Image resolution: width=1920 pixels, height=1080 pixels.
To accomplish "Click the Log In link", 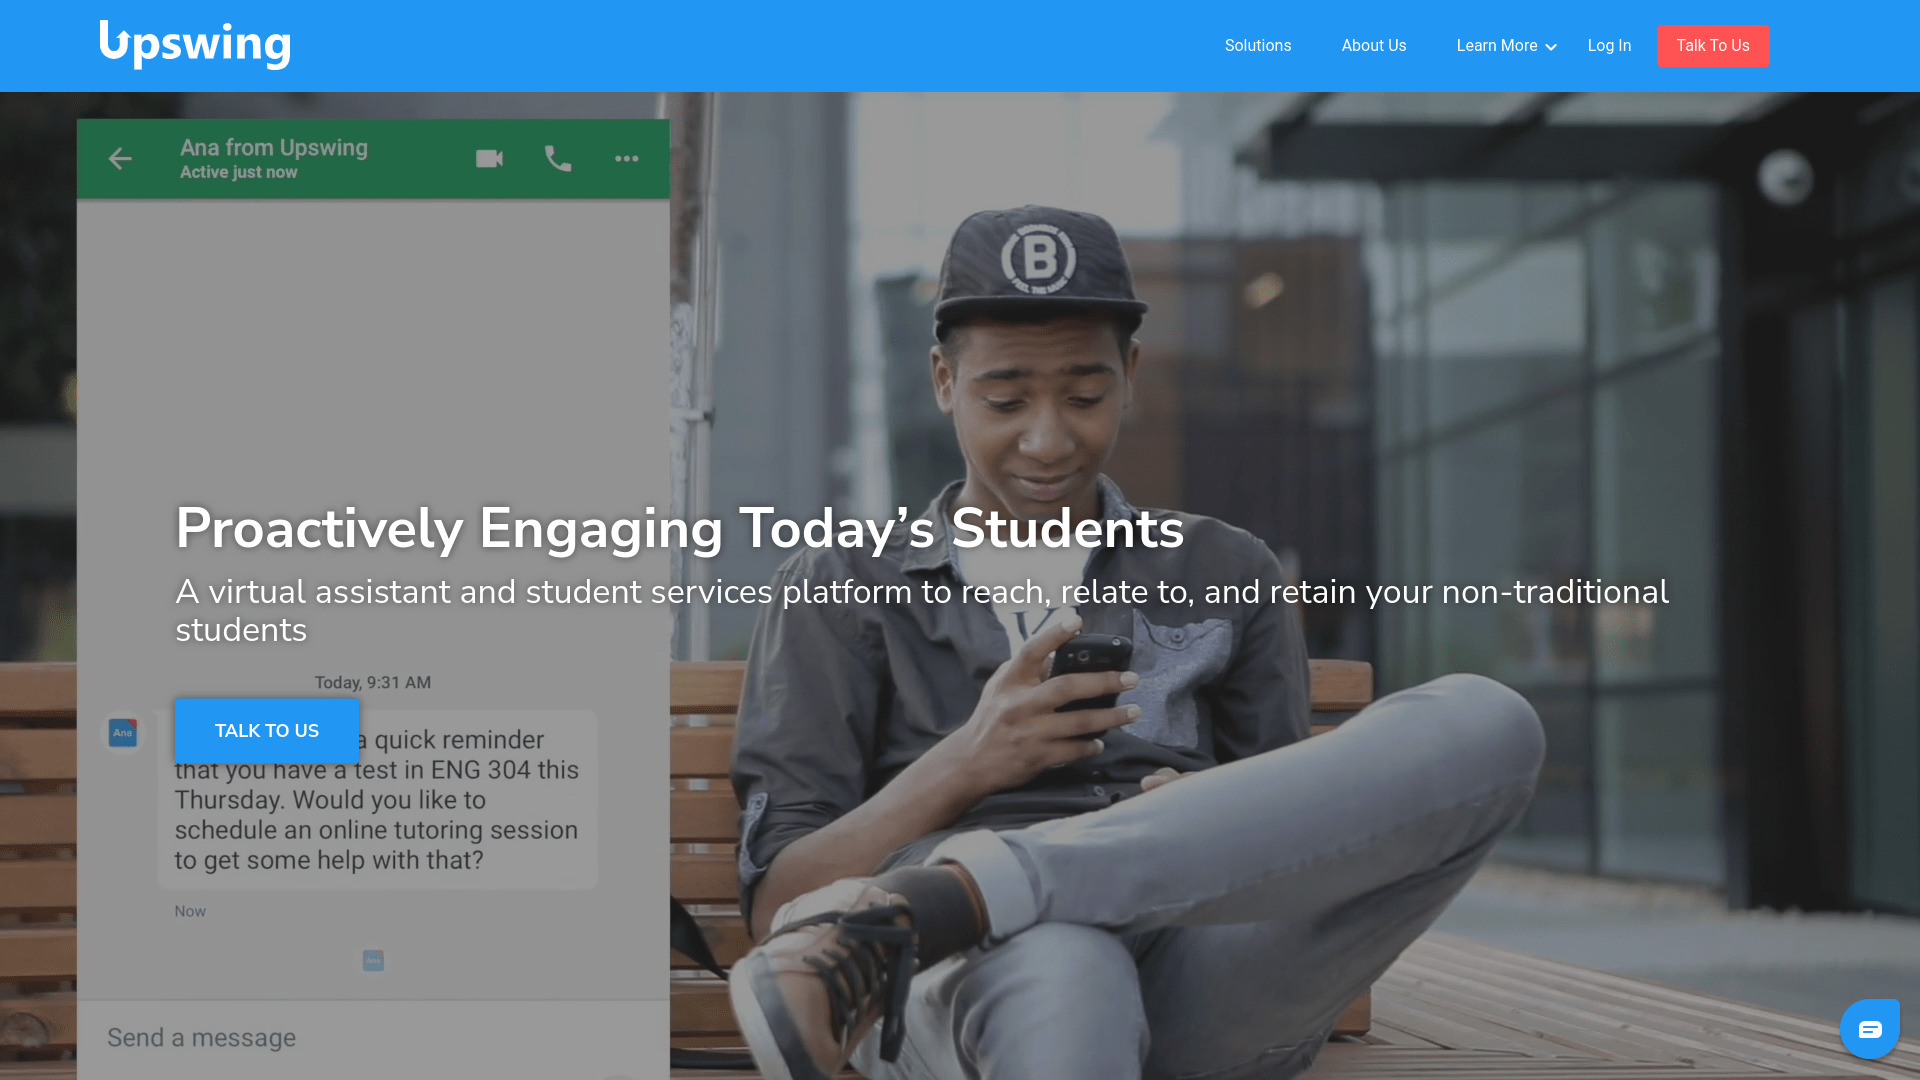I will pos(1609,46).
